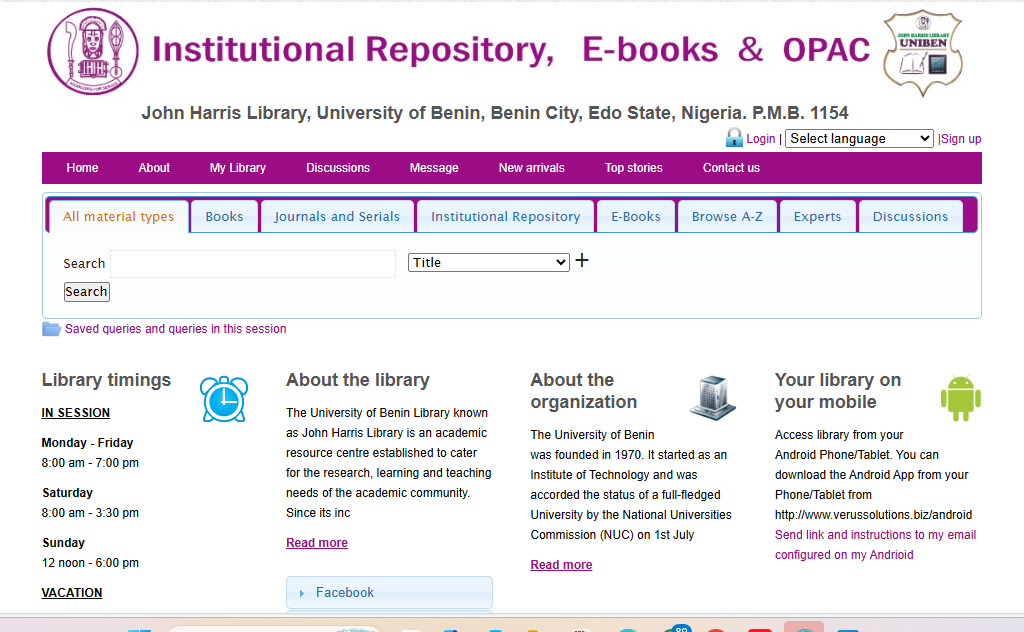
Task: Click the building icon by About the organization
Action: [x=712, y=397]
